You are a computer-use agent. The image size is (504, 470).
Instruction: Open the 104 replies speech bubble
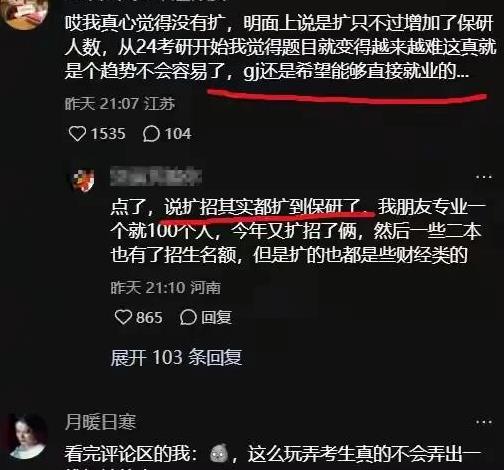click(x=151, y=134)
